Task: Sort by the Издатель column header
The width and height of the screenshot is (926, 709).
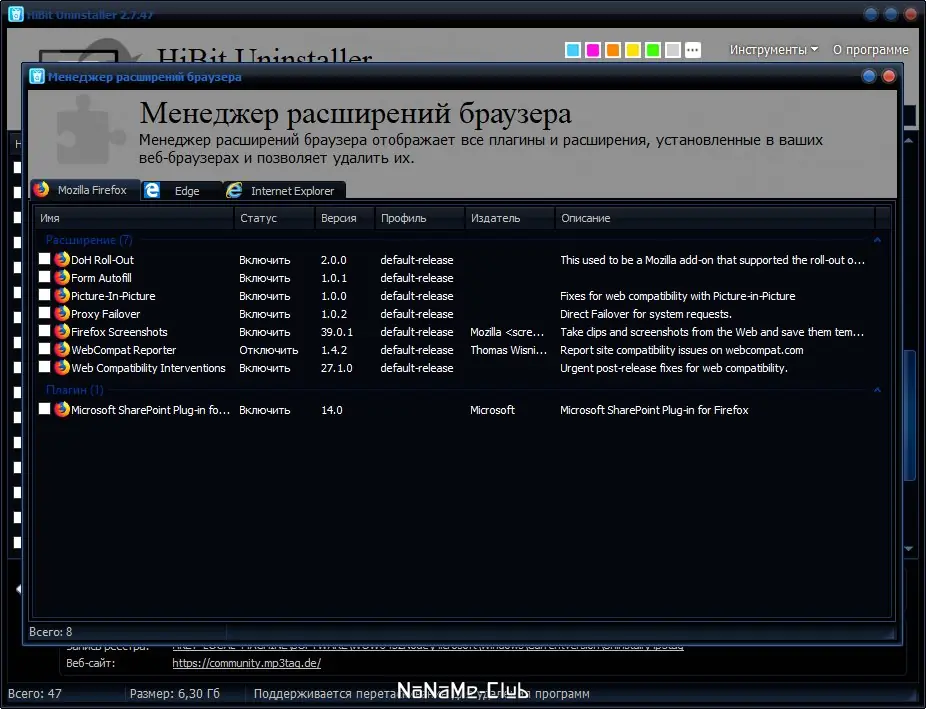Action: coord(510,218)
